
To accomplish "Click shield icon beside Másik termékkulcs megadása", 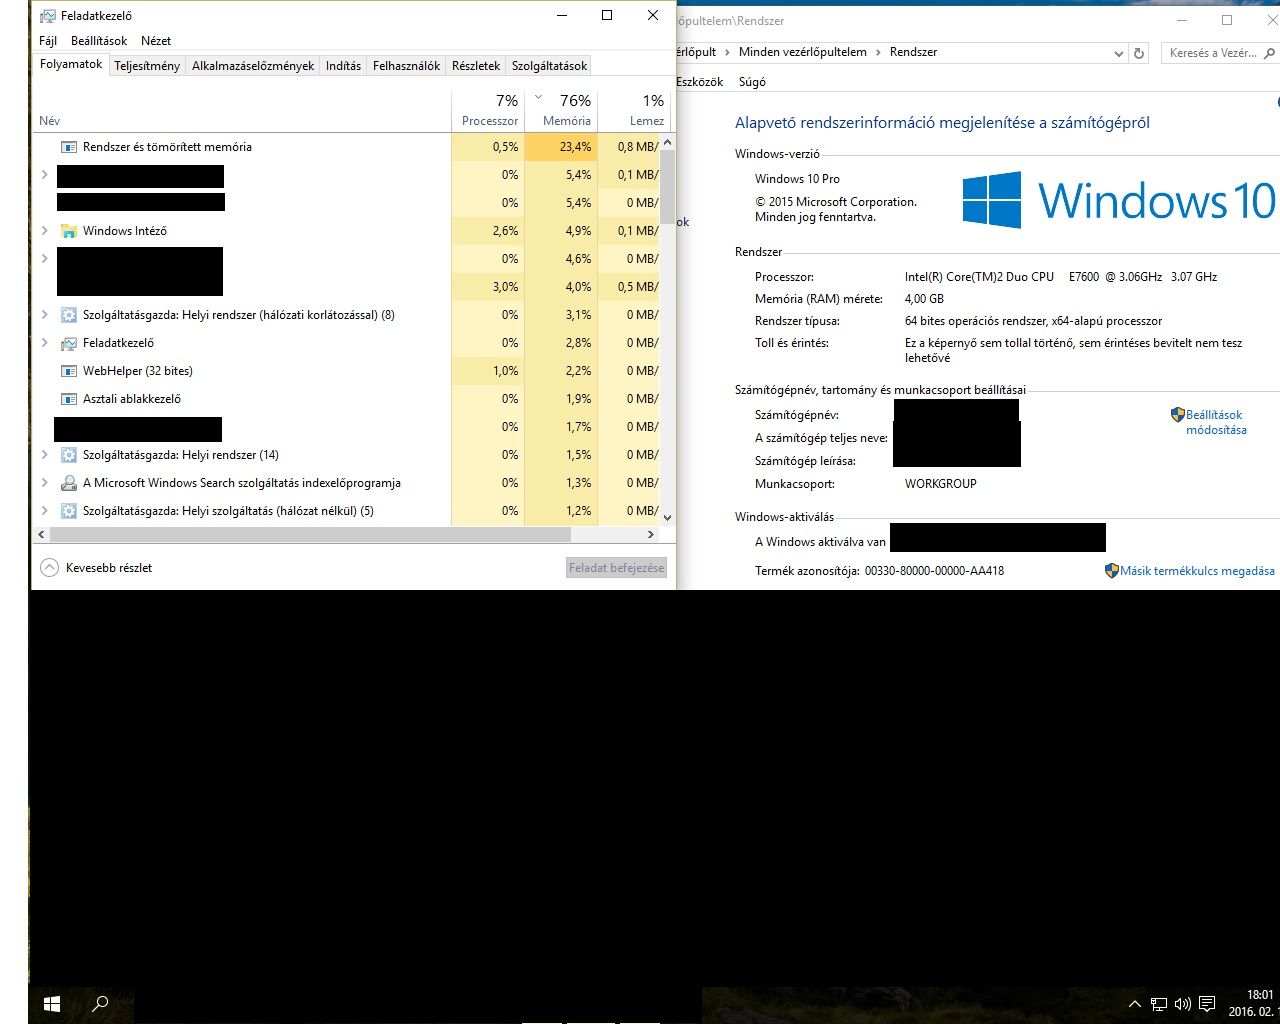I will point(1111,571).
